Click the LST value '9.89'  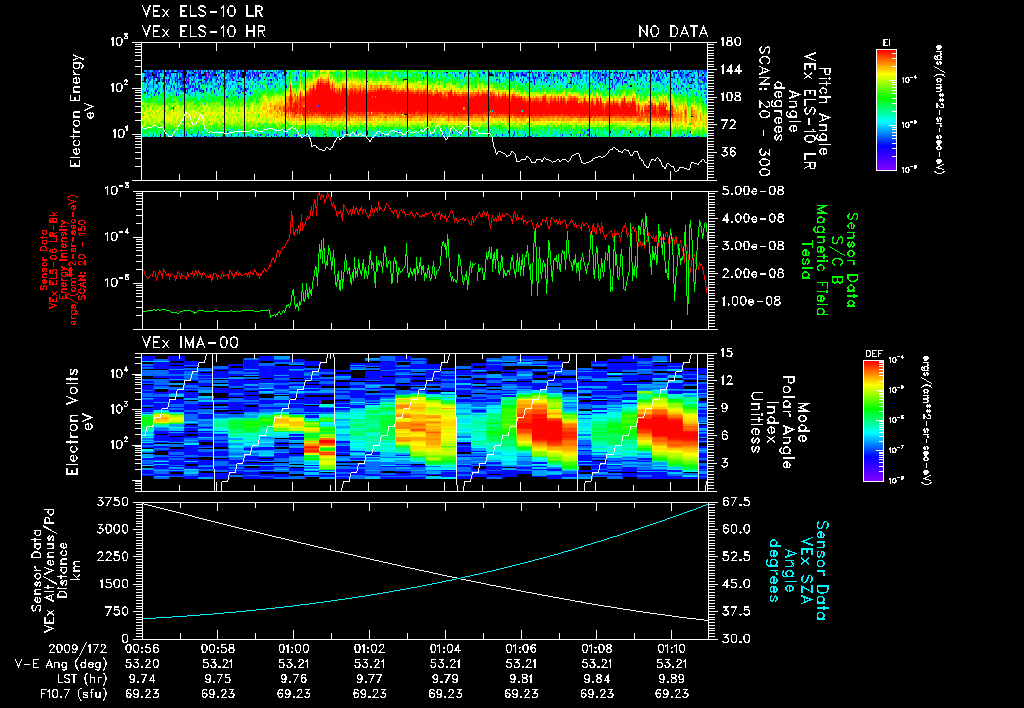click(673, 679)
